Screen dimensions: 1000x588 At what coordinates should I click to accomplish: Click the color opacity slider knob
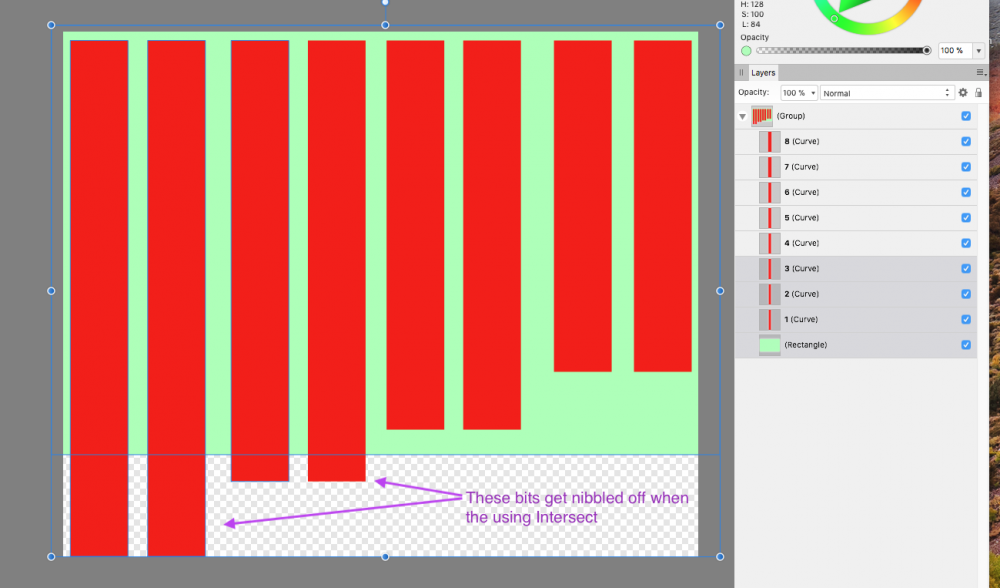click(x=927, y=50)
